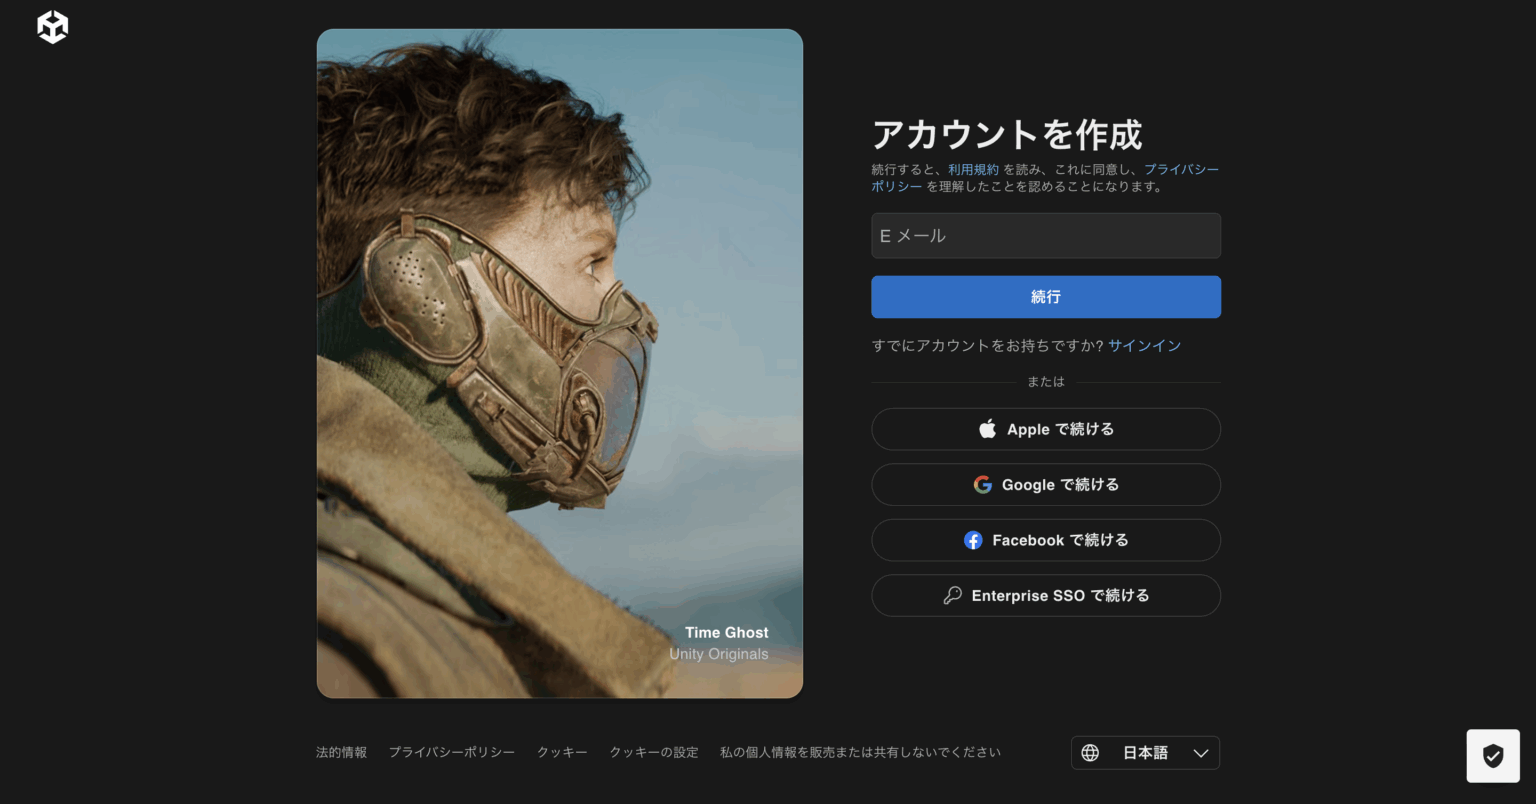Click the Facebook icon on its sign-in button

(x=973, y=540)
